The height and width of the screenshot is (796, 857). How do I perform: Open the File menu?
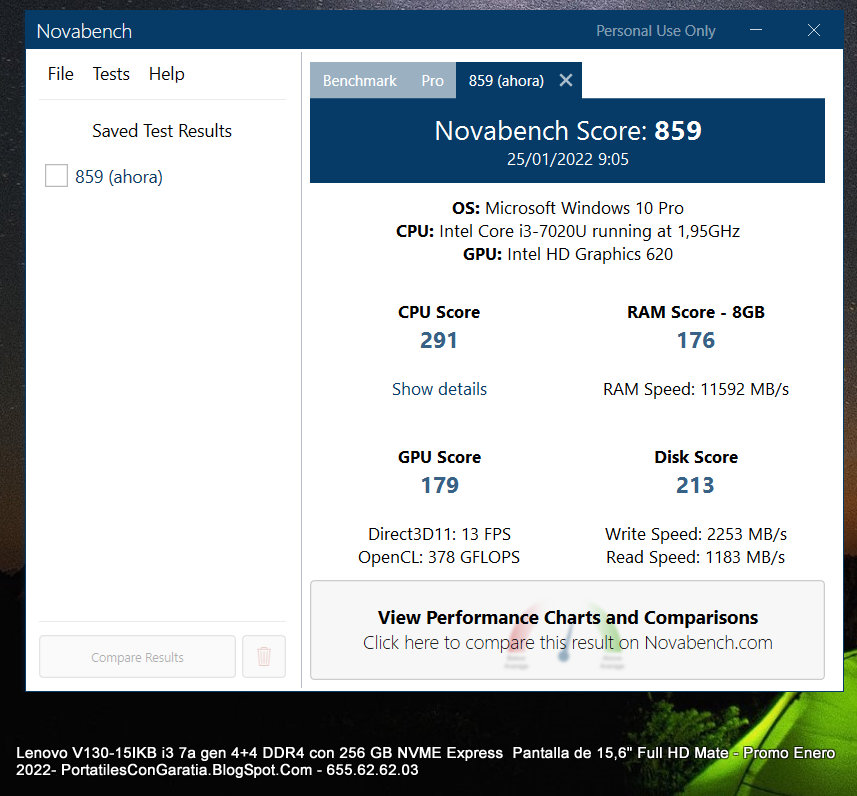(x=60, y=74)
